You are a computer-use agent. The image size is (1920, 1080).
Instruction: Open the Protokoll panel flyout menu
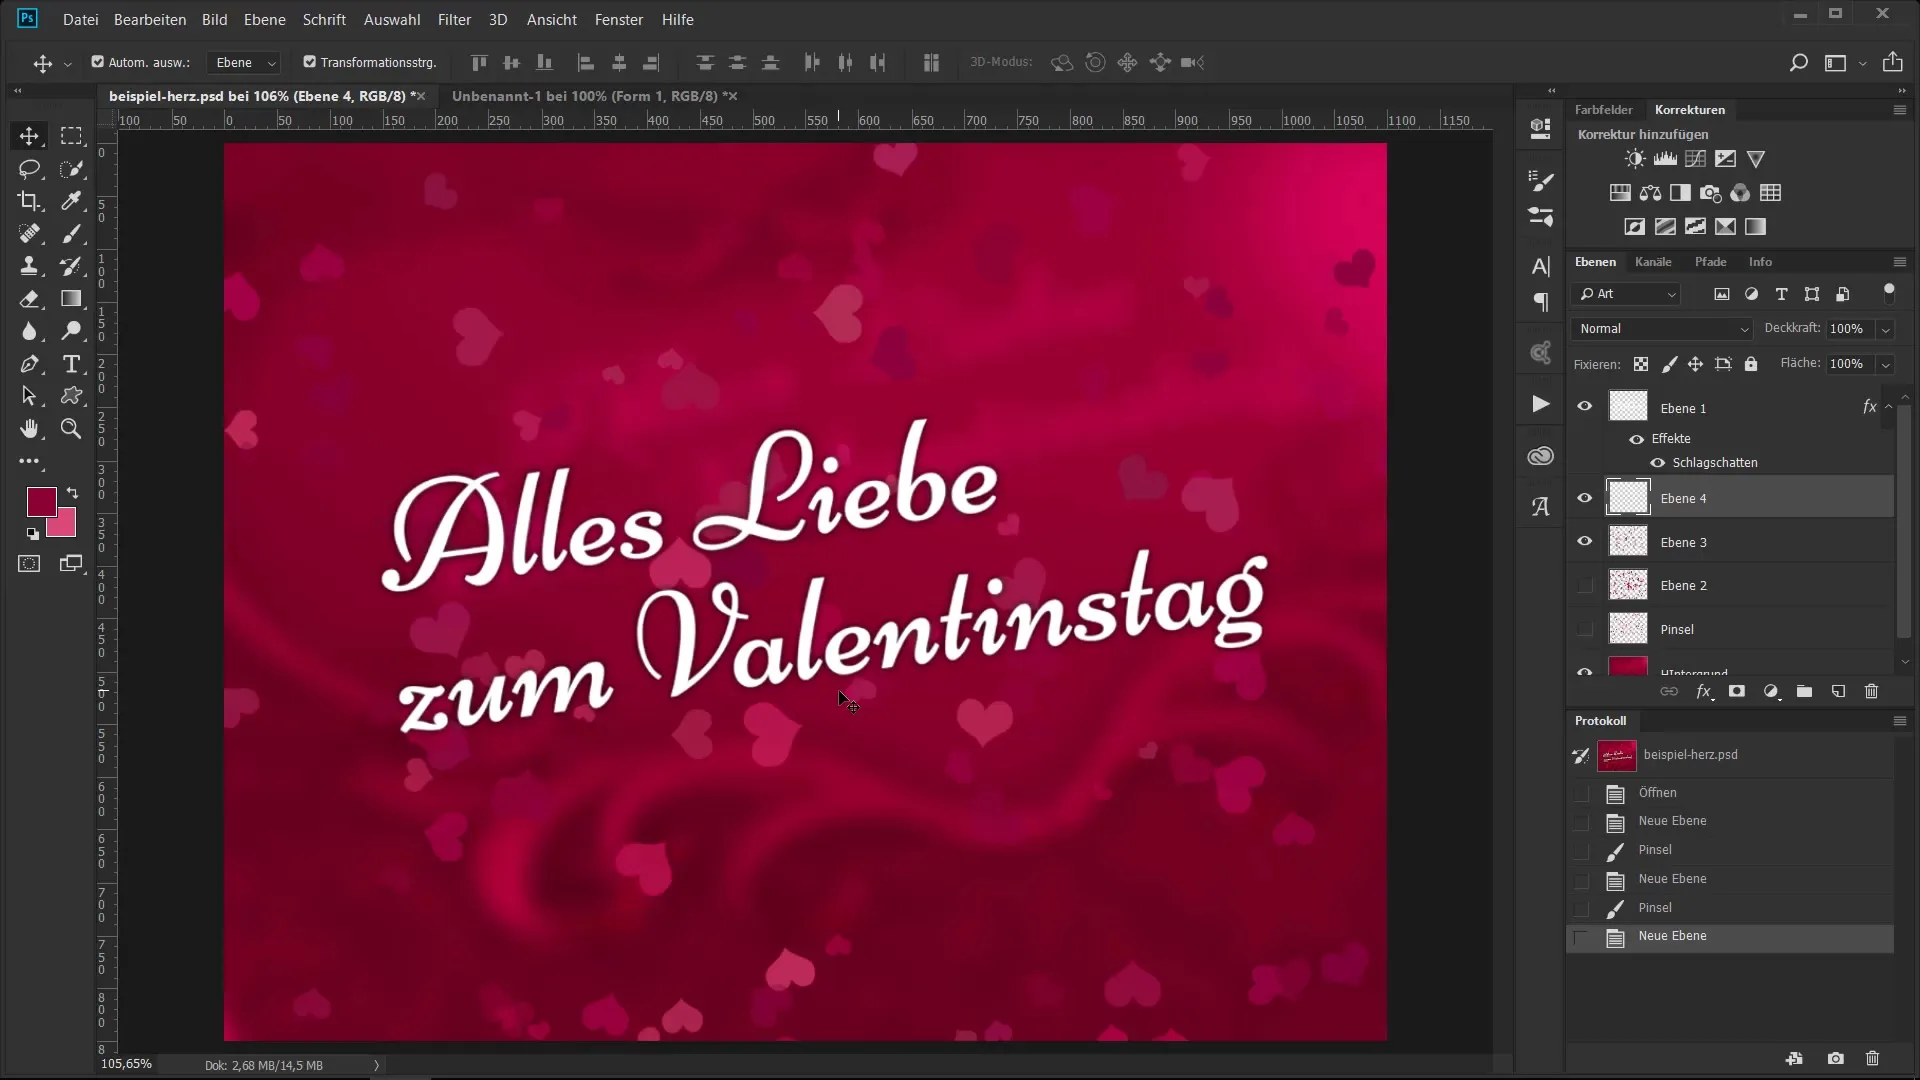coord(1900,721)
